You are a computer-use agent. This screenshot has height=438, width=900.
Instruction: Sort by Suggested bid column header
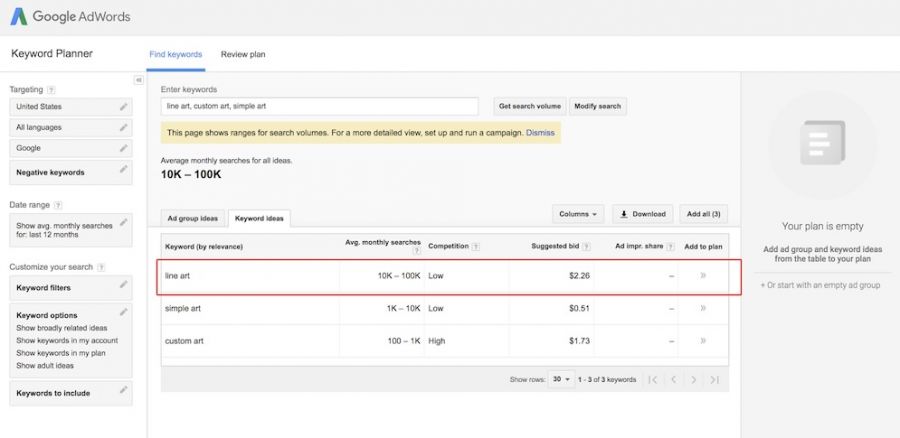555,247
